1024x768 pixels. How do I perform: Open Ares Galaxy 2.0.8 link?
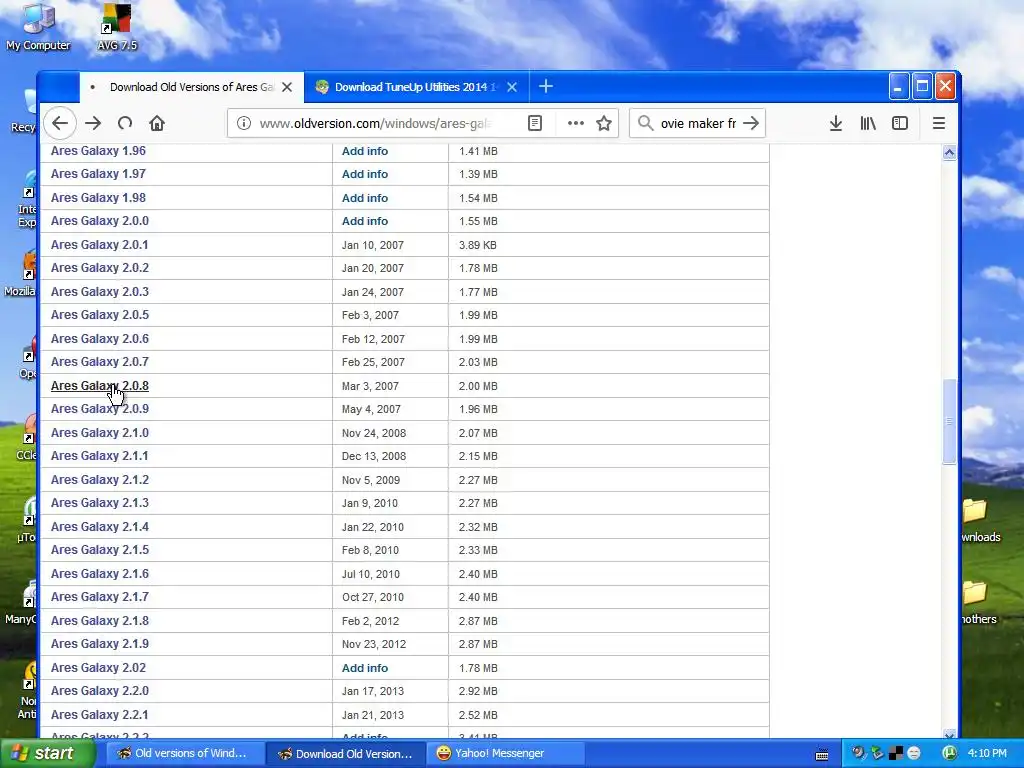[x=100, y=385]
